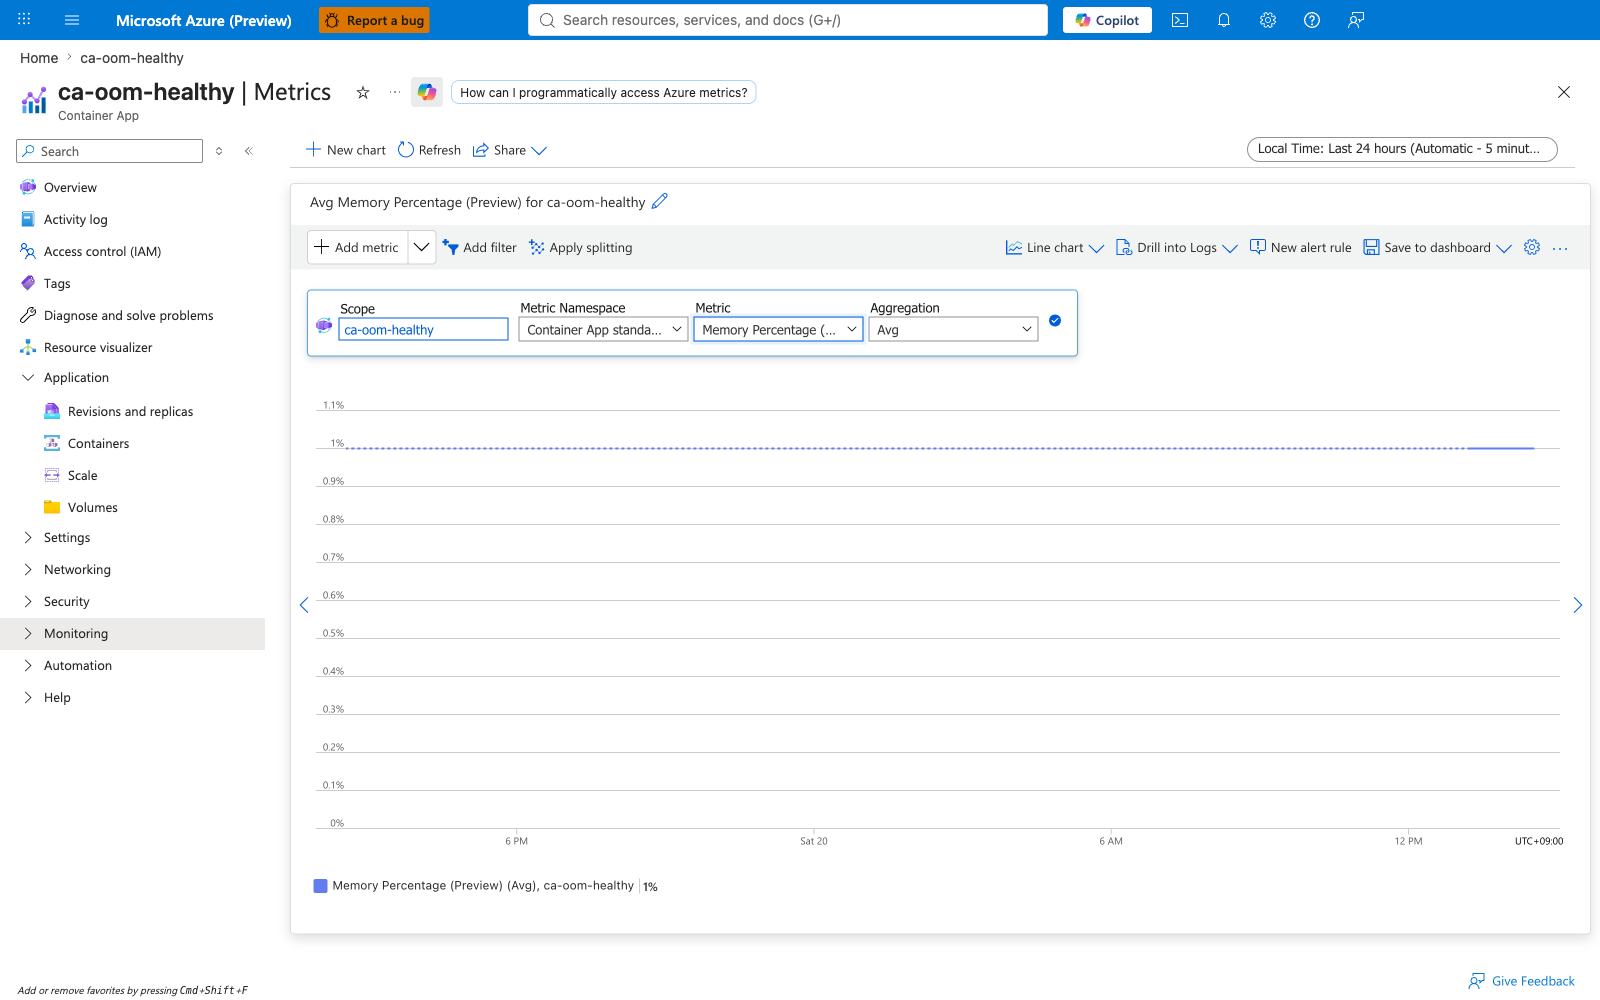Screen dimensions: 1600x1000
Task: Open the Line chart type dropdown
Action: tap(1055, 248)
